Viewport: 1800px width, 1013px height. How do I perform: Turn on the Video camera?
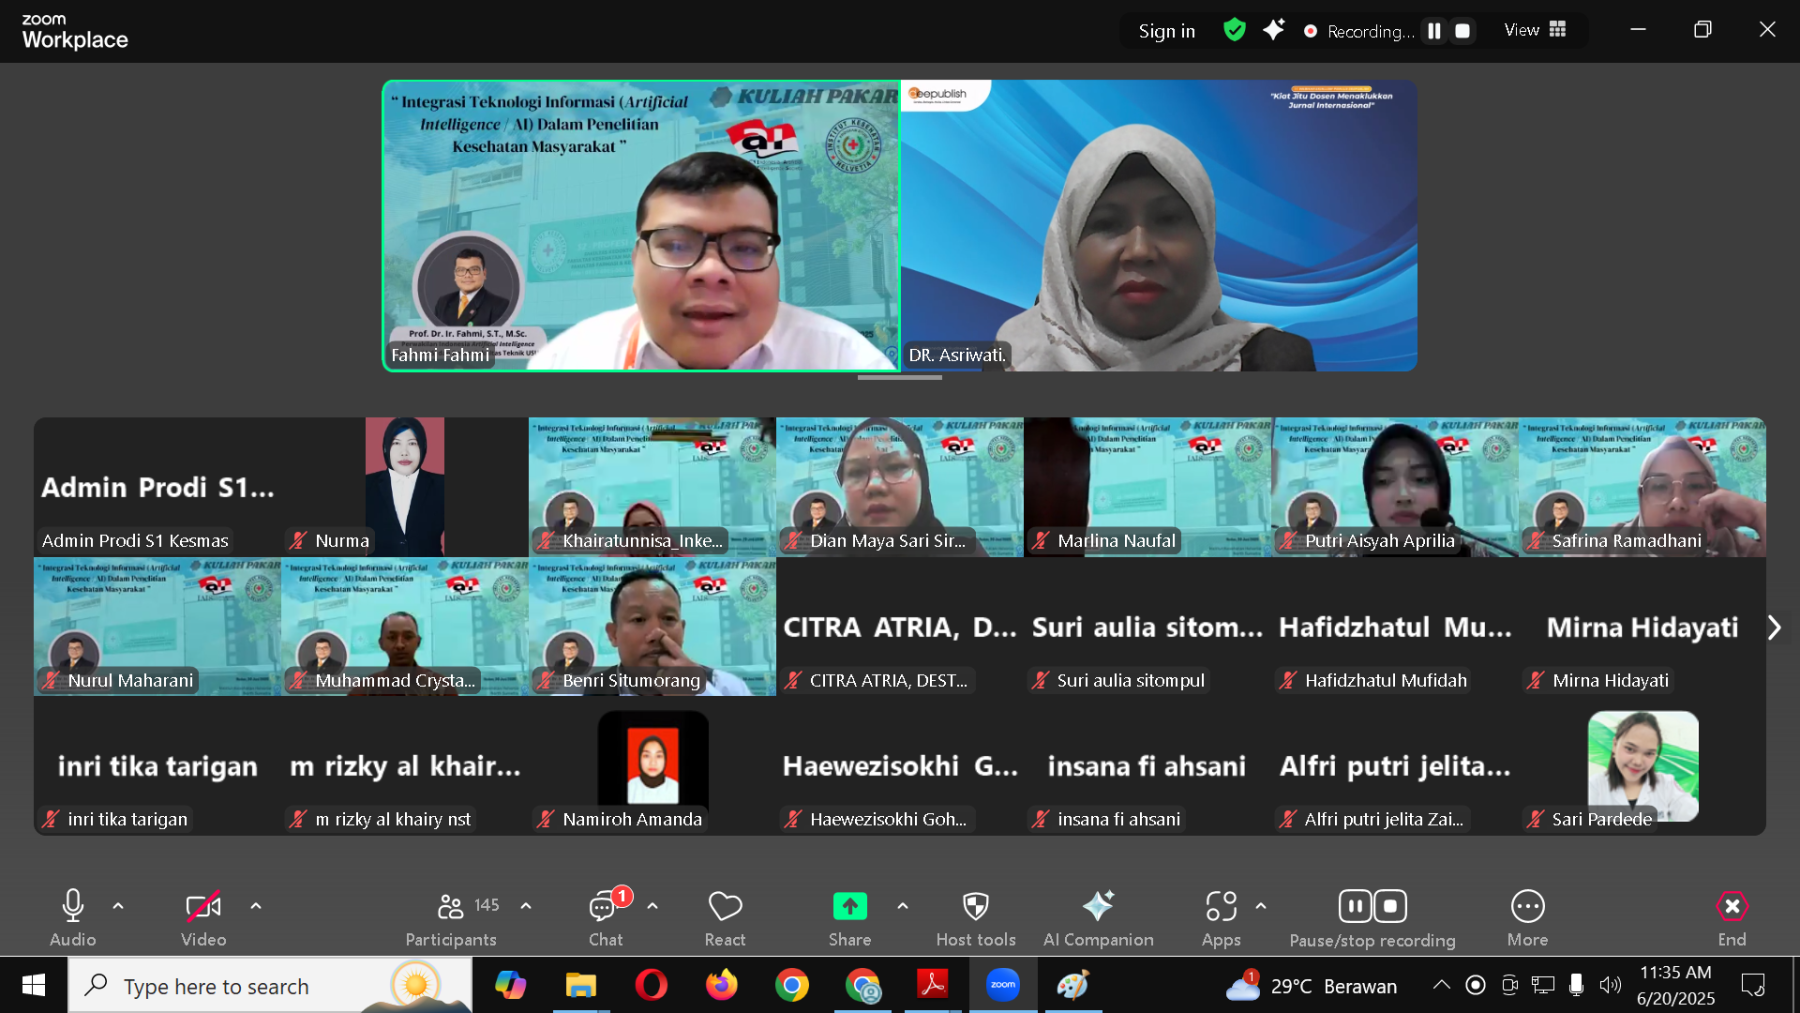[x=203, y=915]
